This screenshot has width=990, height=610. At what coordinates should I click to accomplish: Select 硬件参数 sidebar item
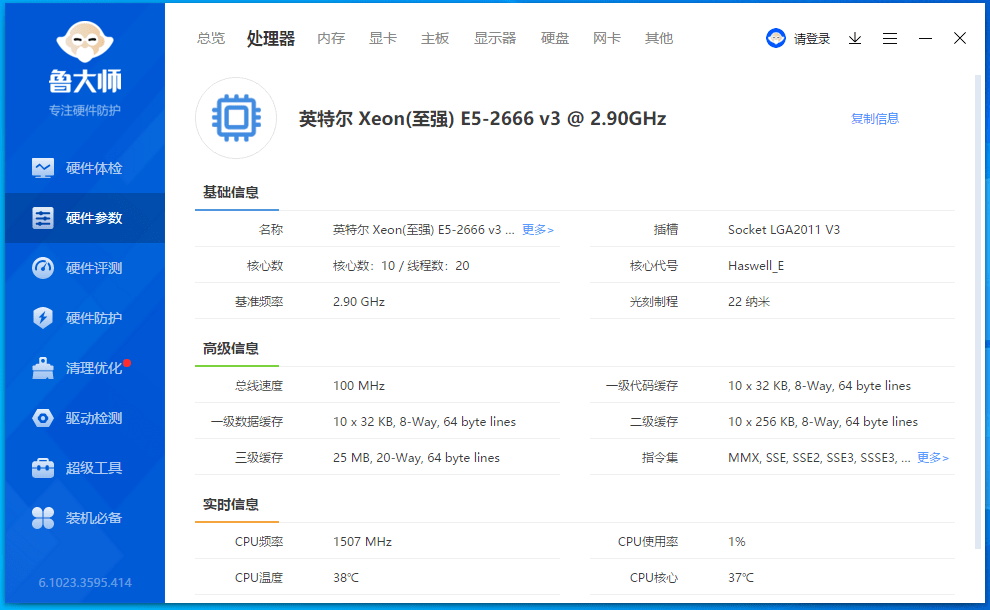pyautogui.click(x=85, y=218)
